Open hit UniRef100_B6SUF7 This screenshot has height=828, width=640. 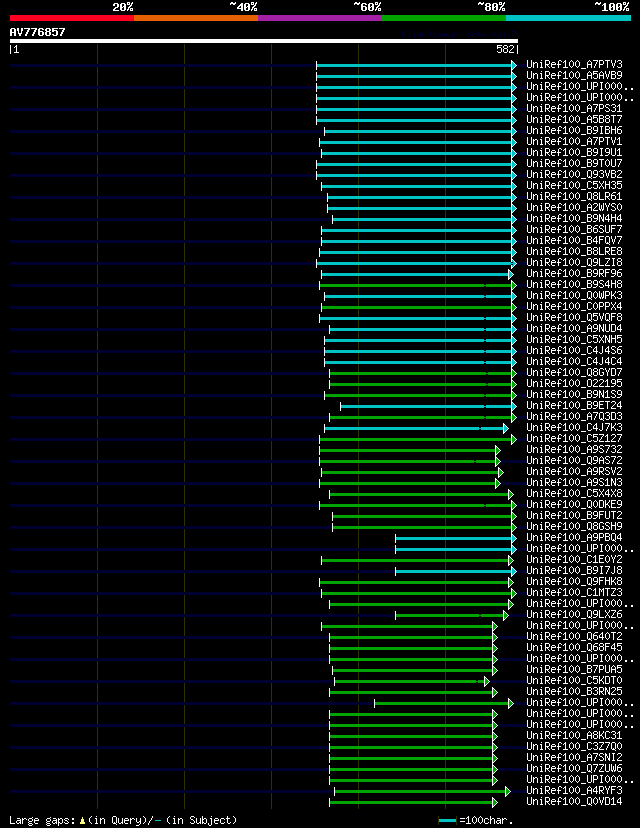[574, 229]
